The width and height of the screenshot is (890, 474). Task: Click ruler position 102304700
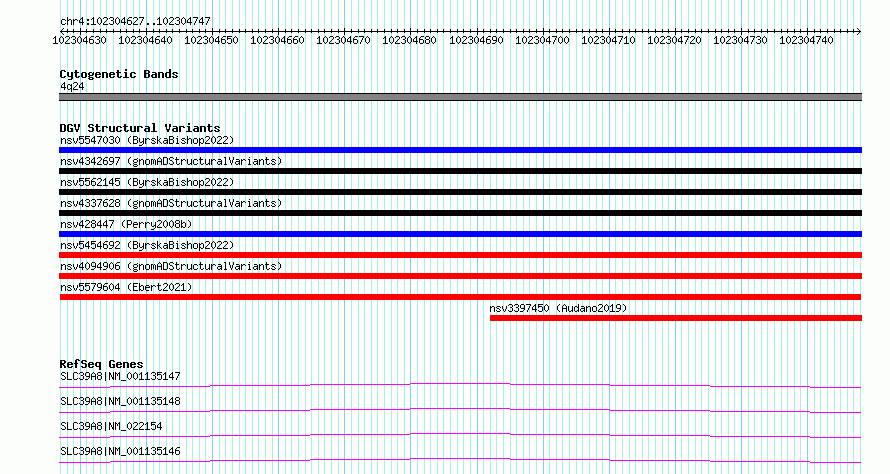(542, 40)
